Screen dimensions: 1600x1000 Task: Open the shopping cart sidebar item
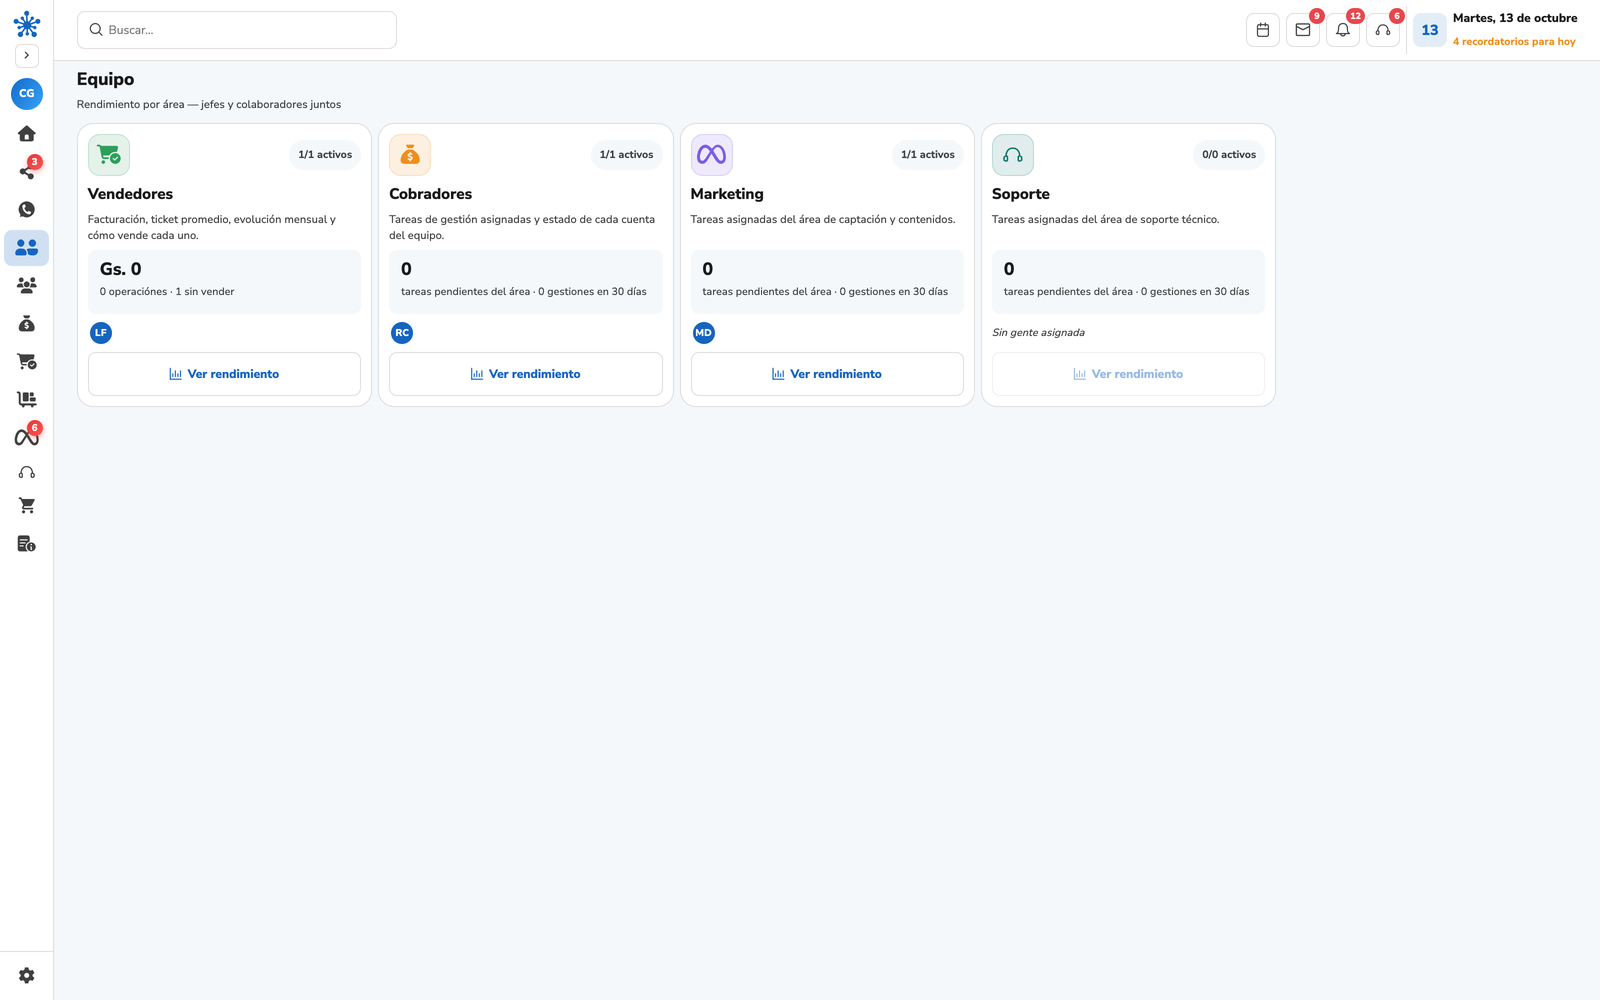[27, 506]
